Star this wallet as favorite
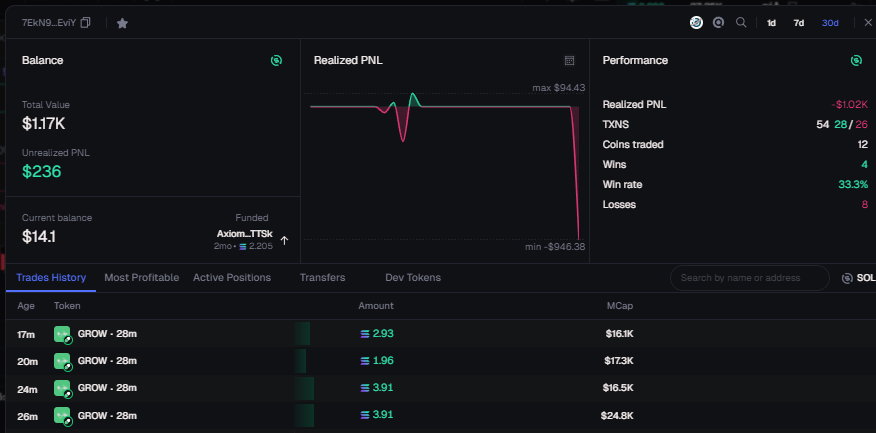Screen dimensions: 876x433 (x=122, y=23)
